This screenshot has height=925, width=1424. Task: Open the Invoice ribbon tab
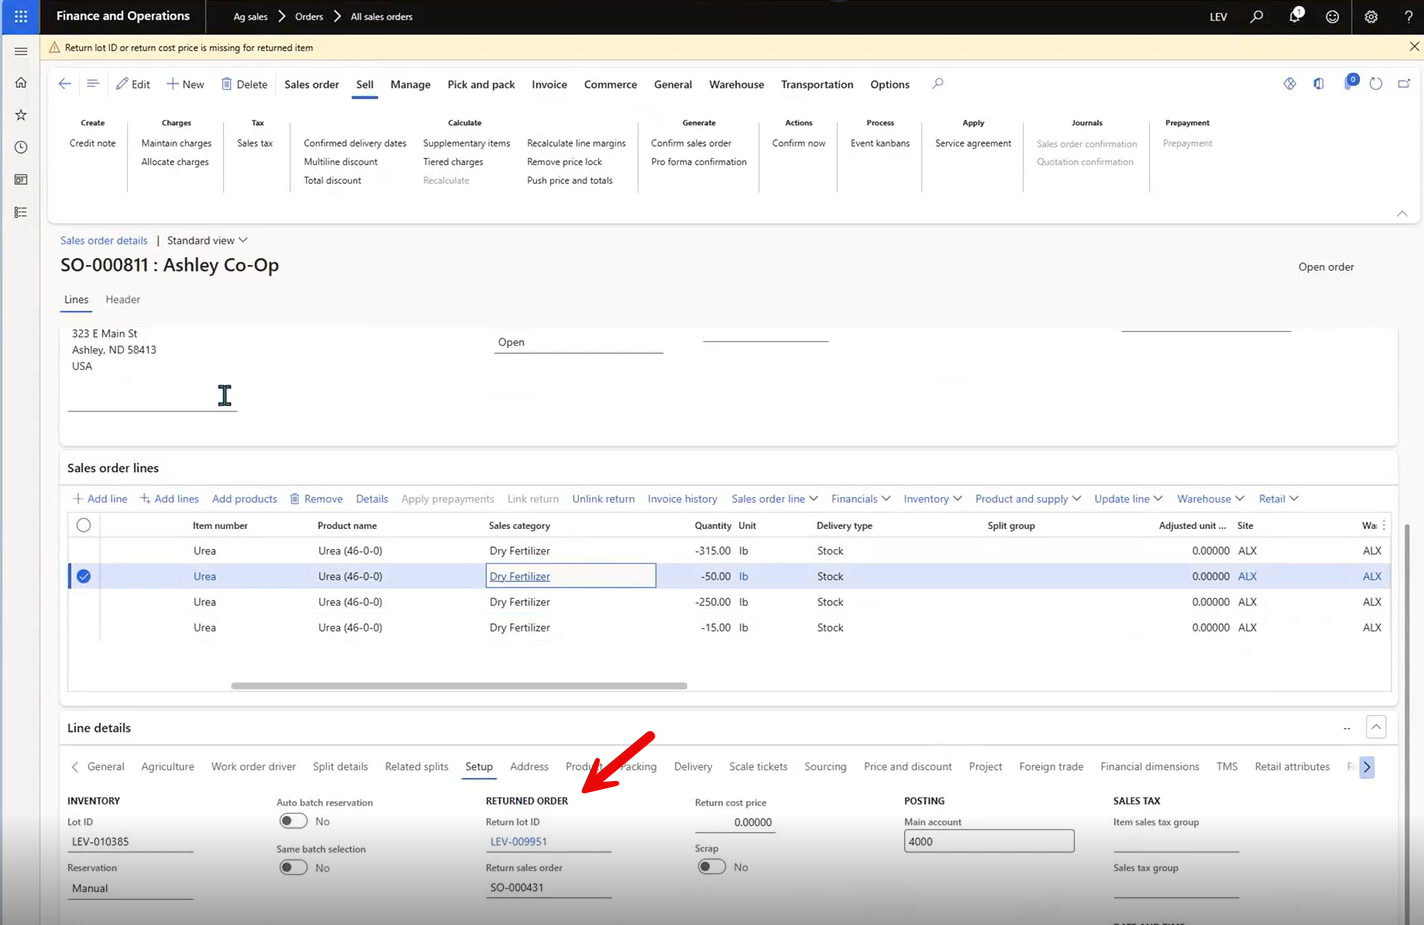click(549, 84)
